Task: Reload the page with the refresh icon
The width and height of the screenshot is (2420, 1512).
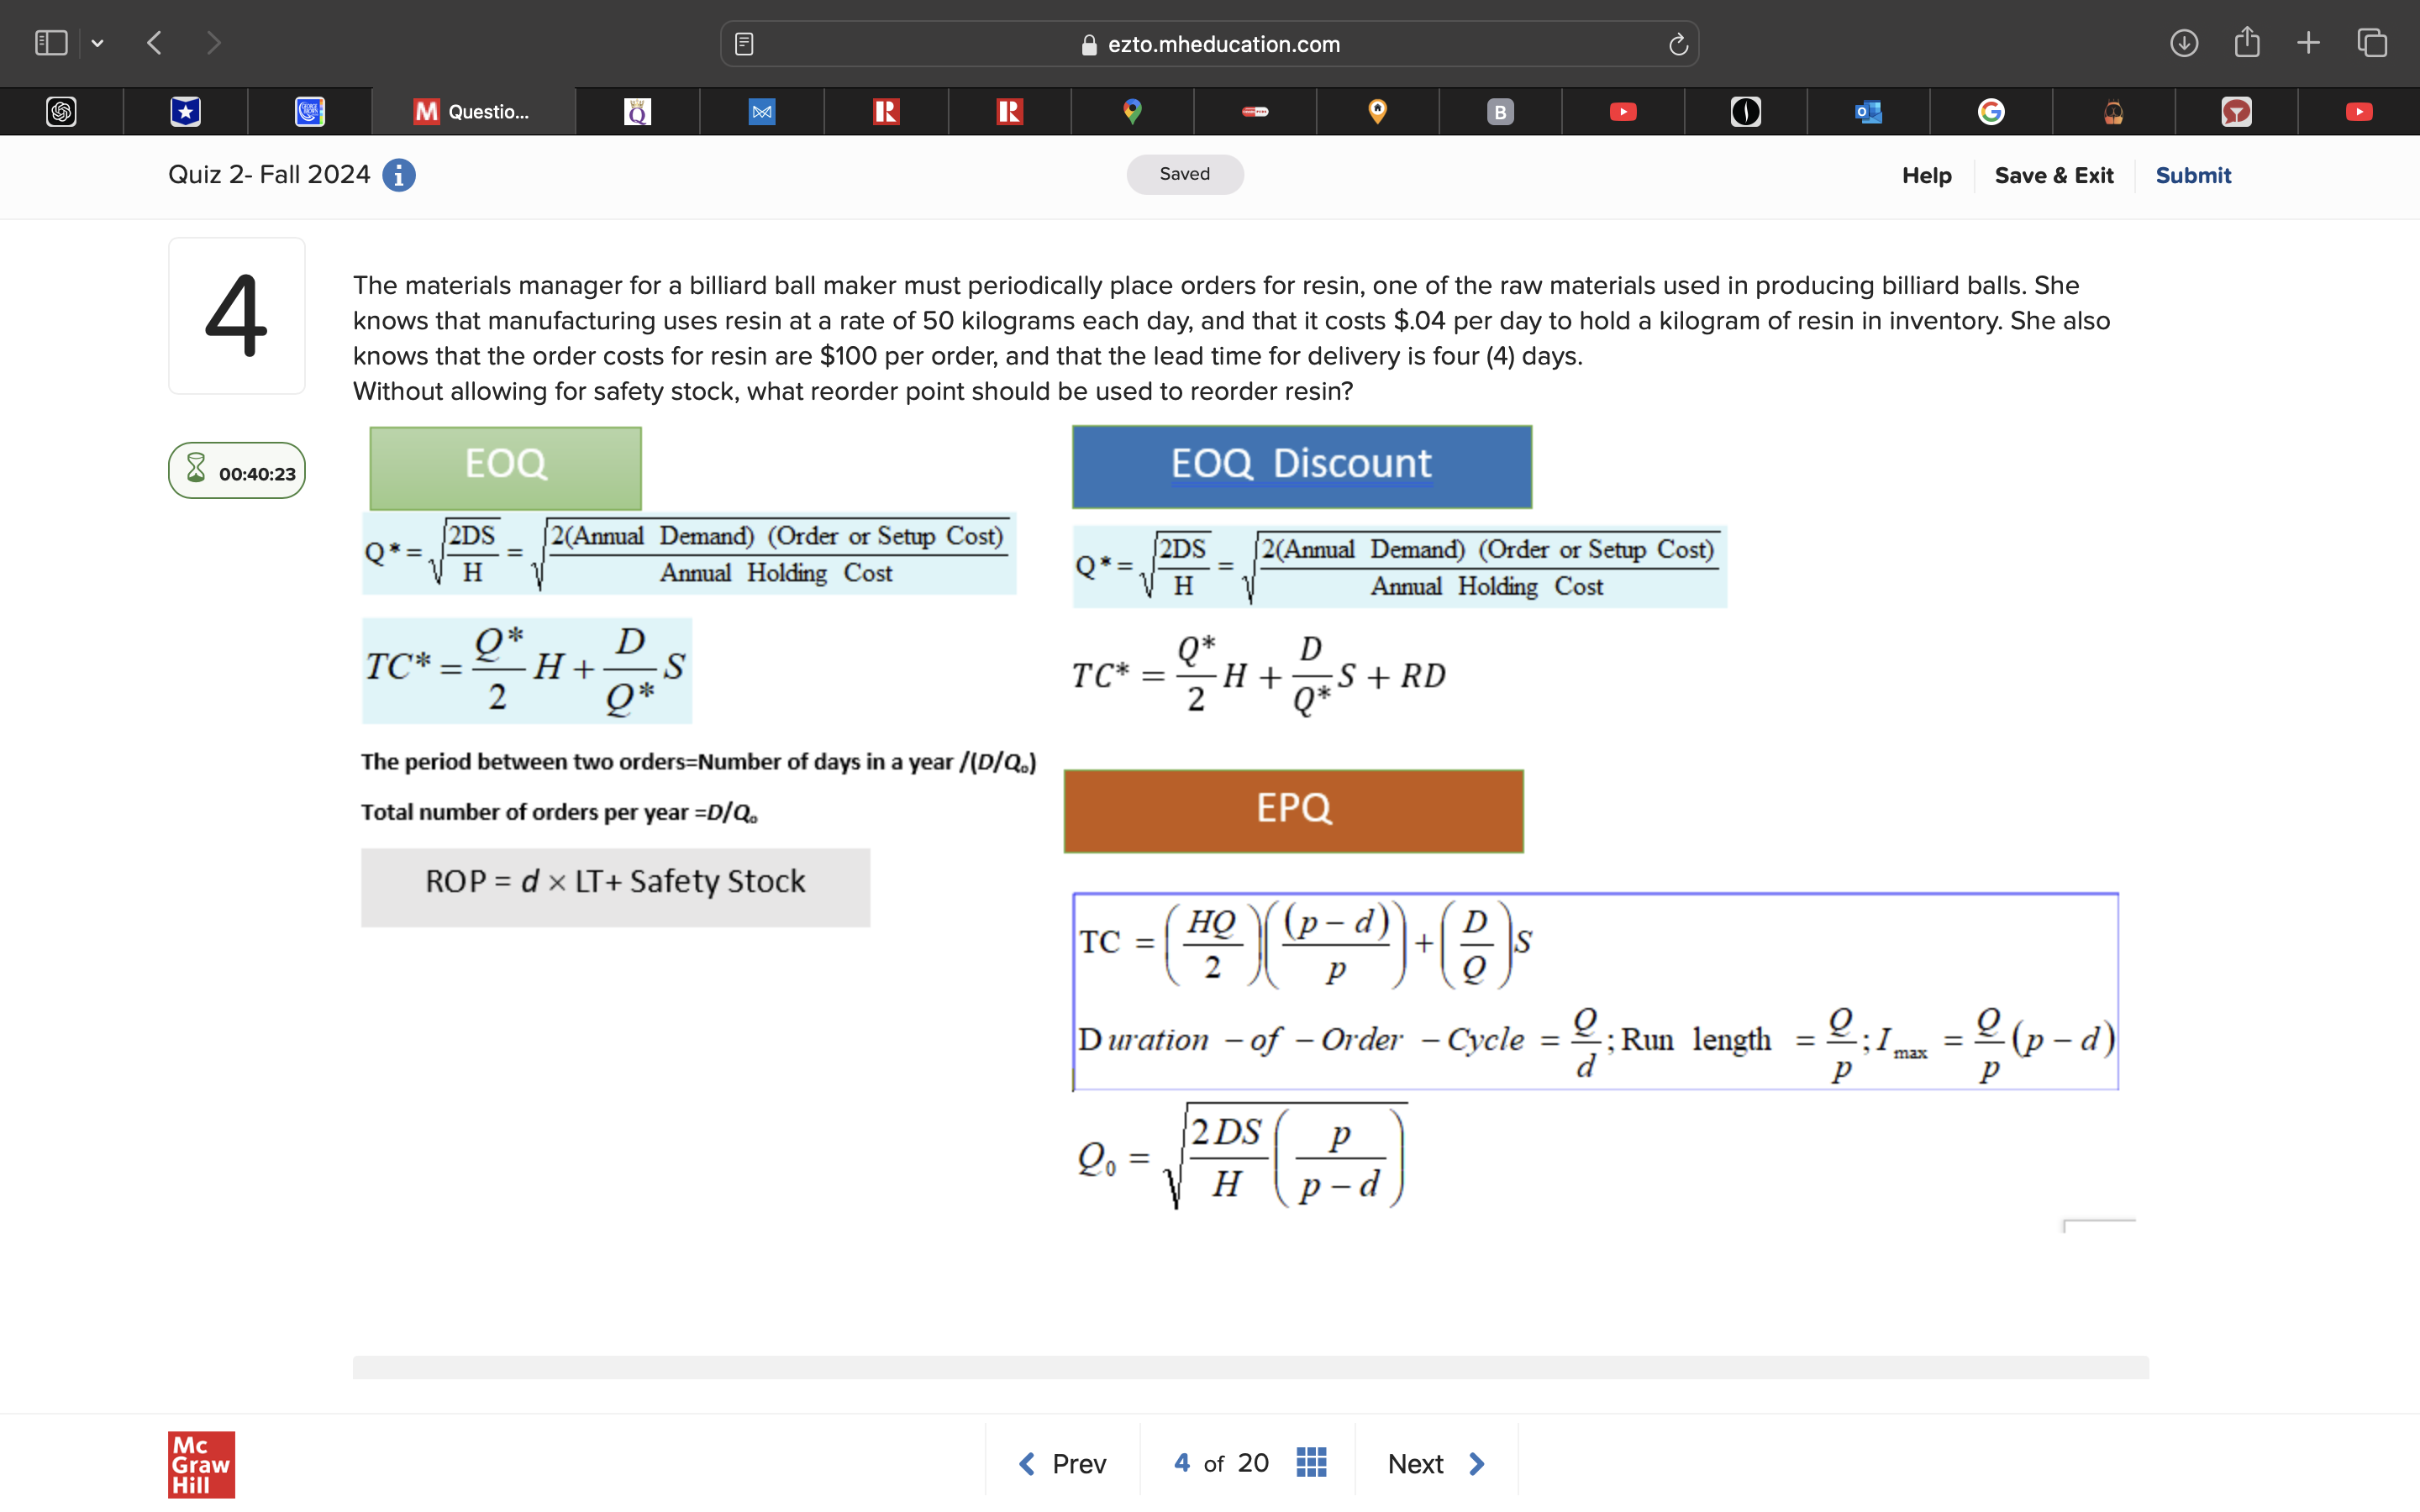Action: click(1678, 43)
